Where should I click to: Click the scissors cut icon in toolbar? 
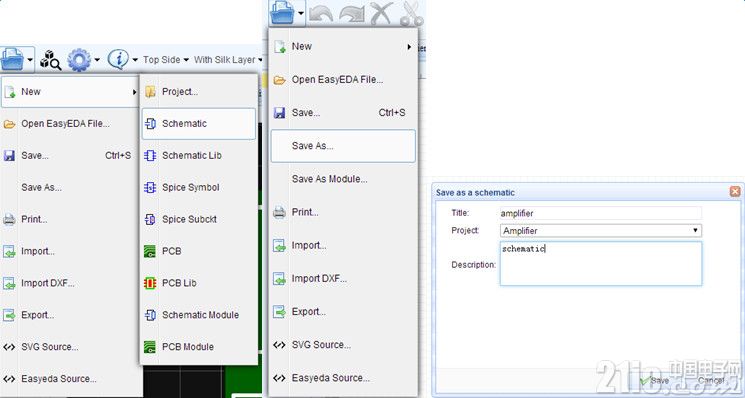(x=411, y=13)
